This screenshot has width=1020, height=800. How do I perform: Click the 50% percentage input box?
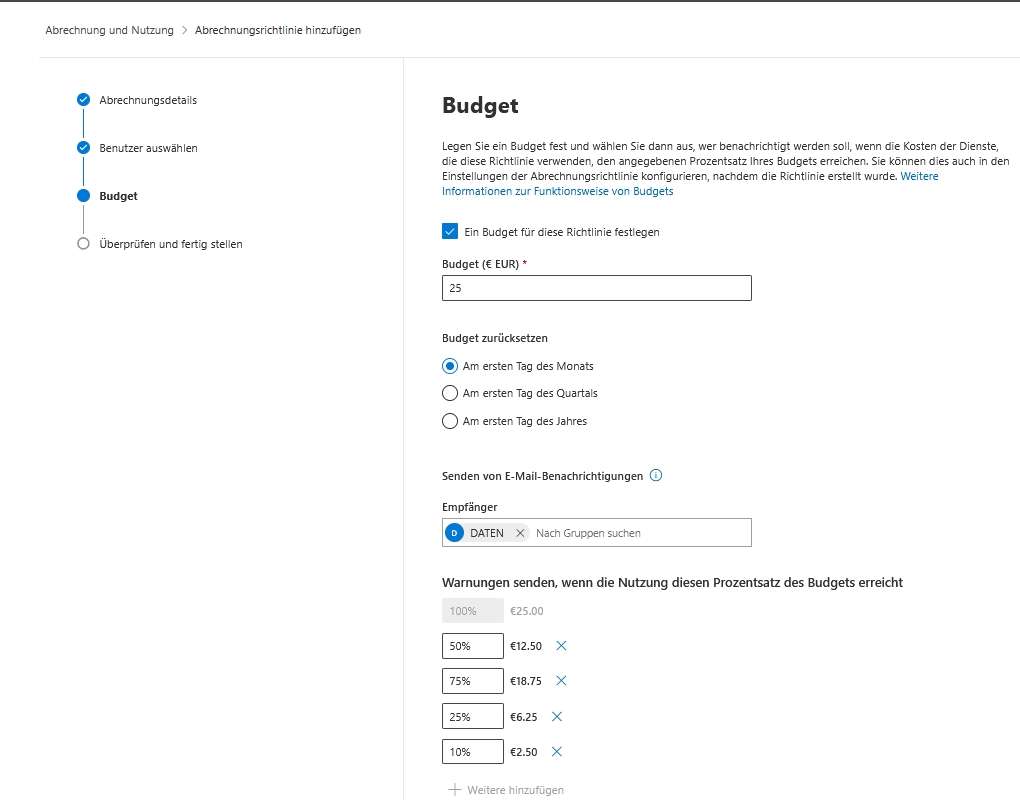(472, 646)
